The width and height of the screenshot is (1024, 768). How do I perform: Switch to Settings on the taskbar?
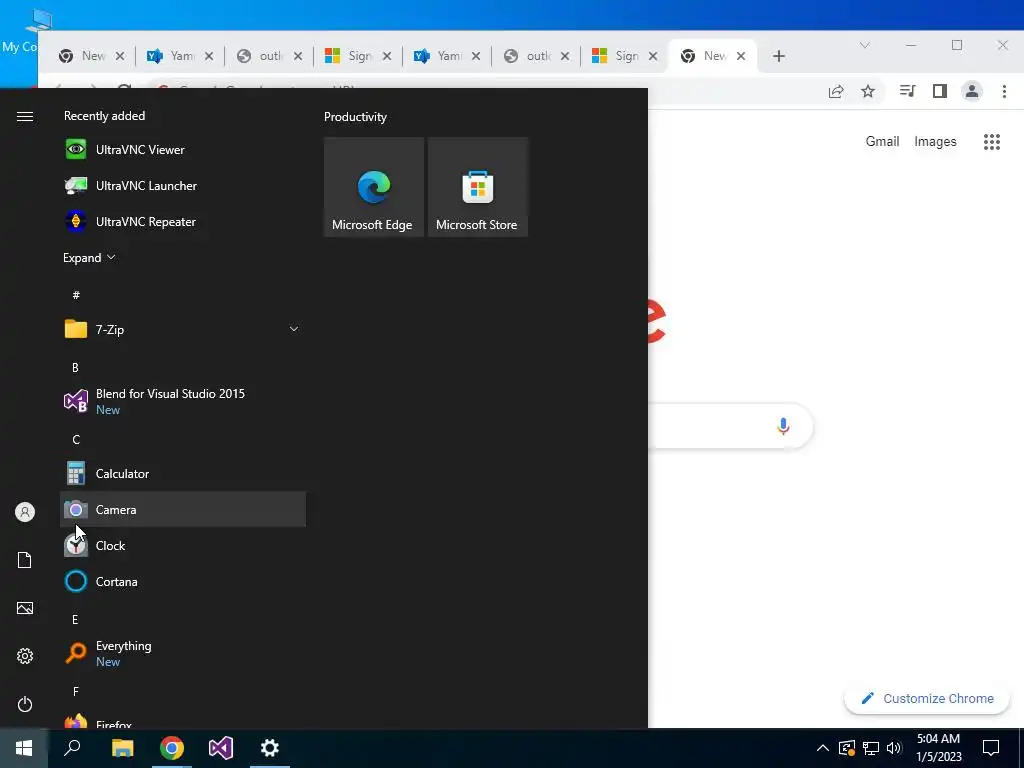pyautogui.click(x=270, y=748)
